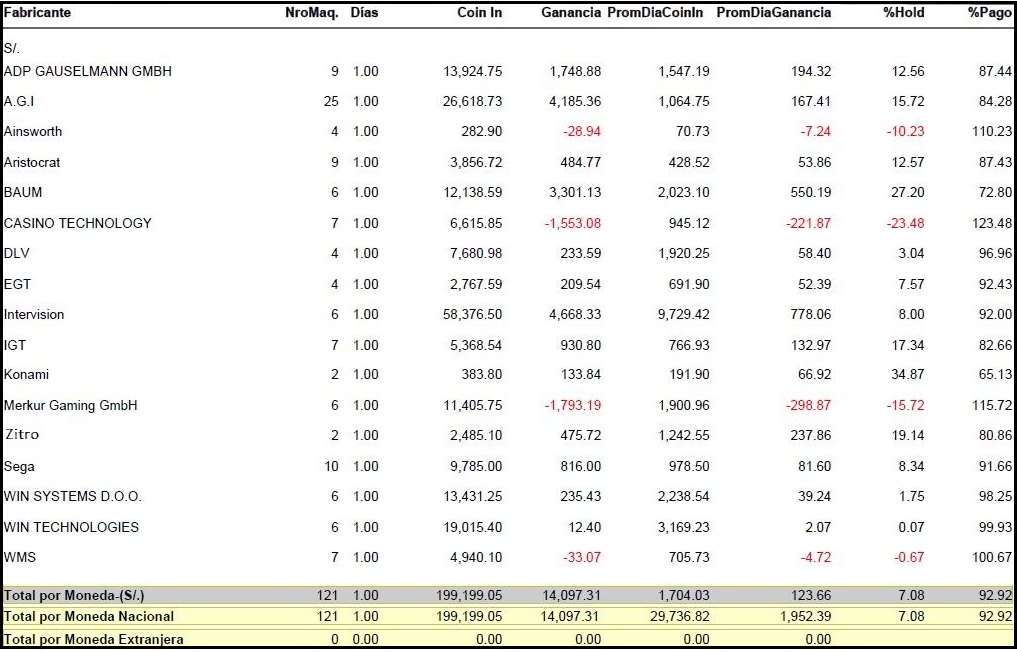The width and height of the screenshot is (1017, 652).
Task: Click Moneda Nacional PromDiaCoinIn total 29,736.82
Action: [x=680, y=616]
